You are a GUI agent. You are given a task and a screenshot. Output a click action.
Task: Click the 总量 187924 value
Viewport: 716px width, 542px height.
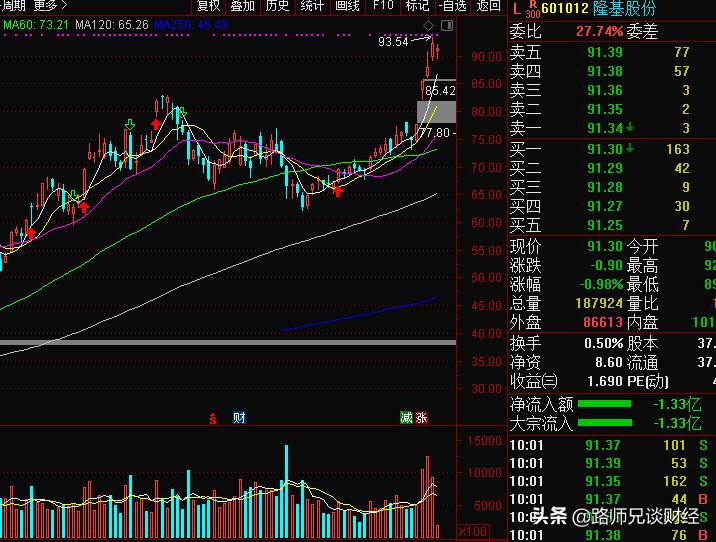pos(599,303)
